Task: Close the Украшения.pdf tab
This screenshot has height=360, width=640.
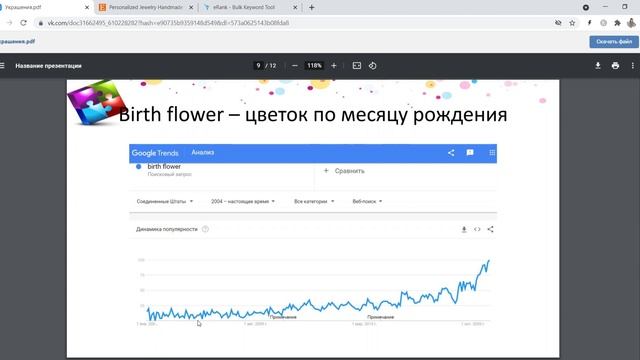Action: [x=87, y=7]
